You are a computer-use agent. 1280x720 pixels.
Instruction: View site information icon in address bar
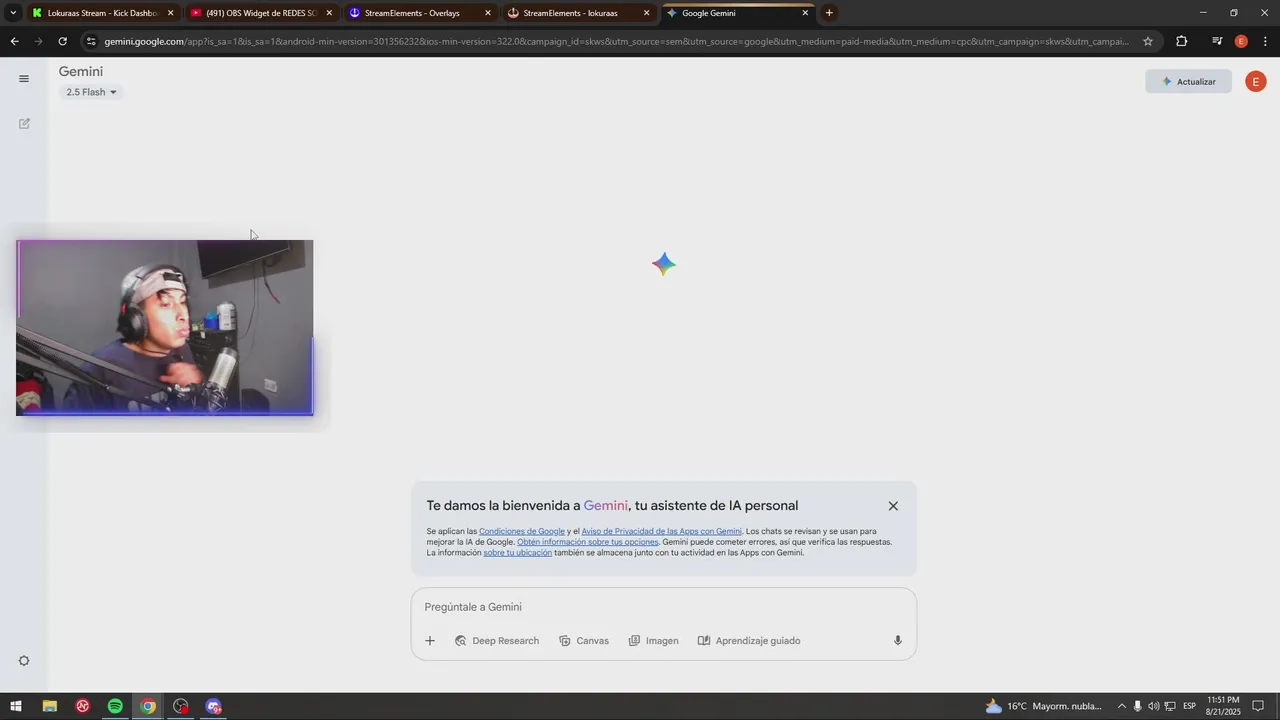(91, 41)
